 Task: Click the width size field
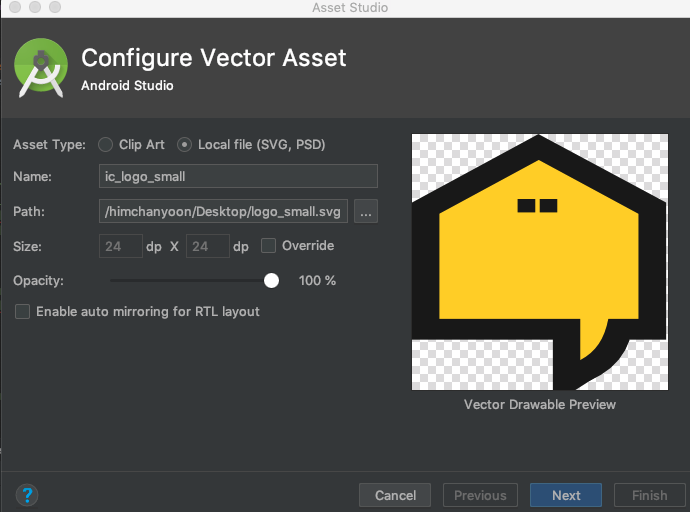coord(121,246)
